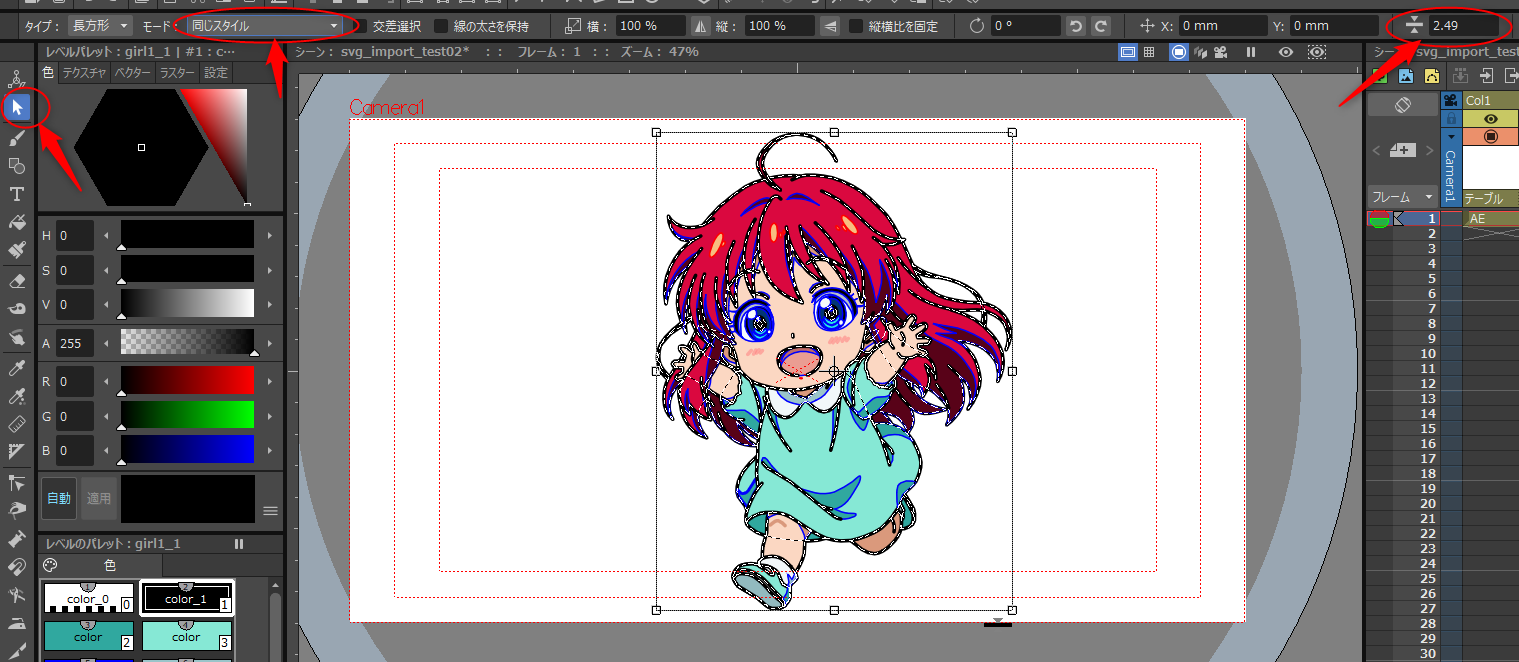Select the Geometric shape tool
1519x662 pixels.
pyautogui.click(x=17, y=165)
